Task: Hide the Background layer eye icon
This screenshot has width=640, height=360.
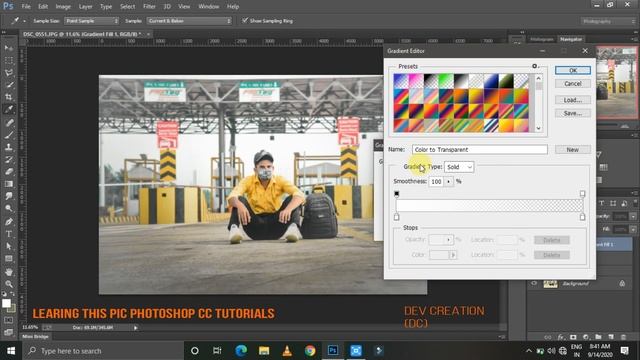Action: pos(534,283)
